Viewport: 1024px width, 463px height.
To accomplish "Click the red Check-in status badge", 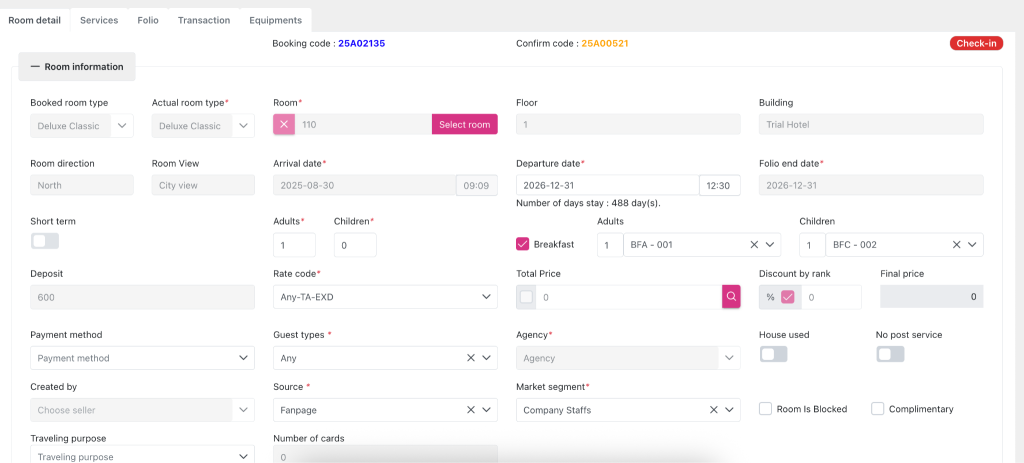I will pyautogui.click(x=976, y=44).
